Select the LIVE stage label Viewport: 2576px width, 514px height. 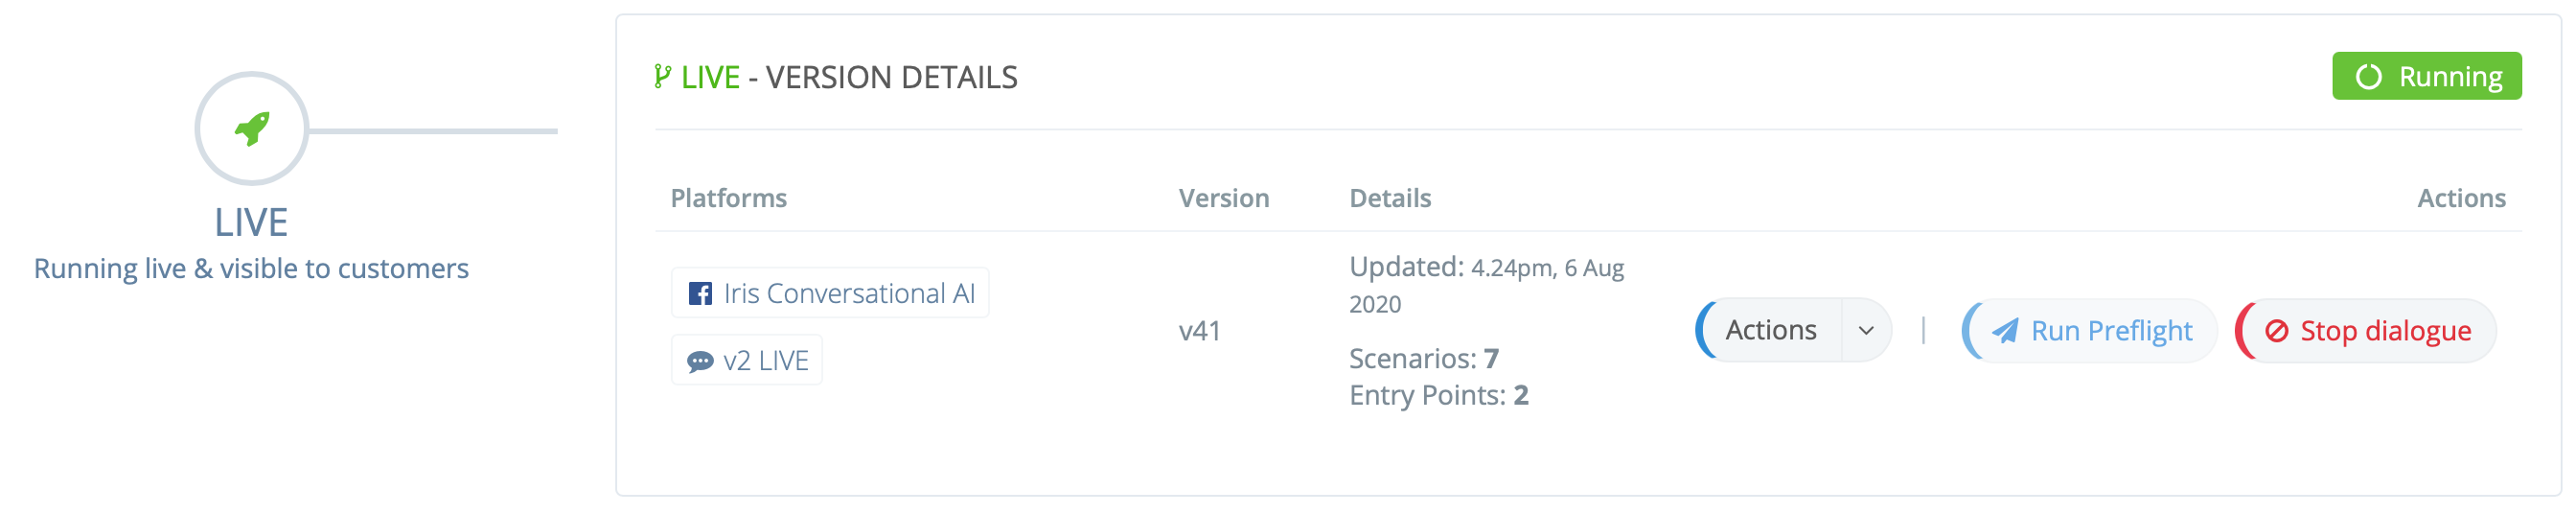coord(251,223)
